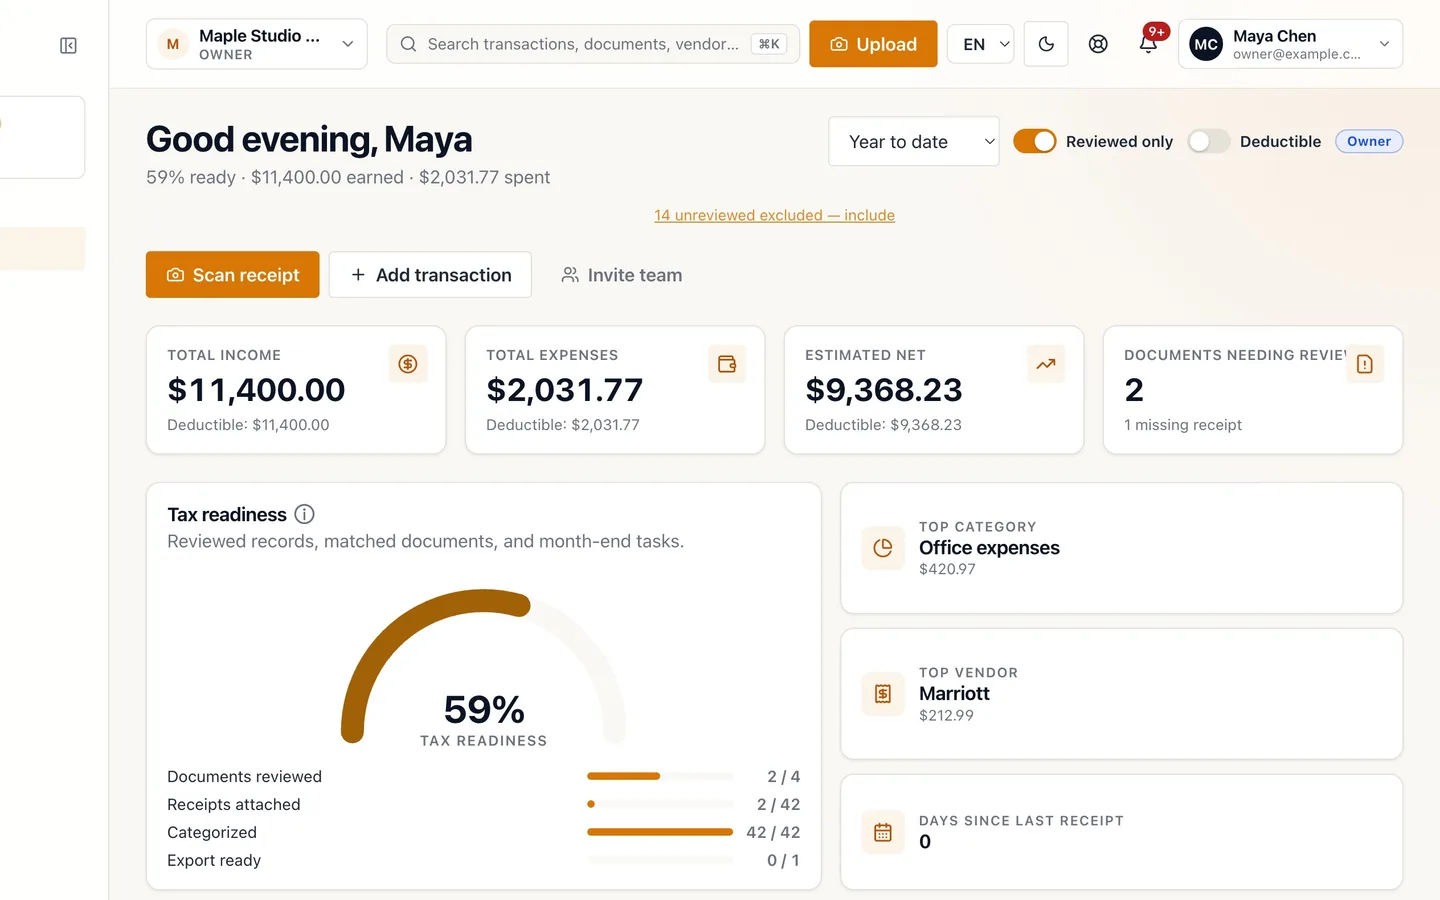Viewport: 1440px width, 900px height.
Task: Open the EN language dropdown
Action: (981, 44)
